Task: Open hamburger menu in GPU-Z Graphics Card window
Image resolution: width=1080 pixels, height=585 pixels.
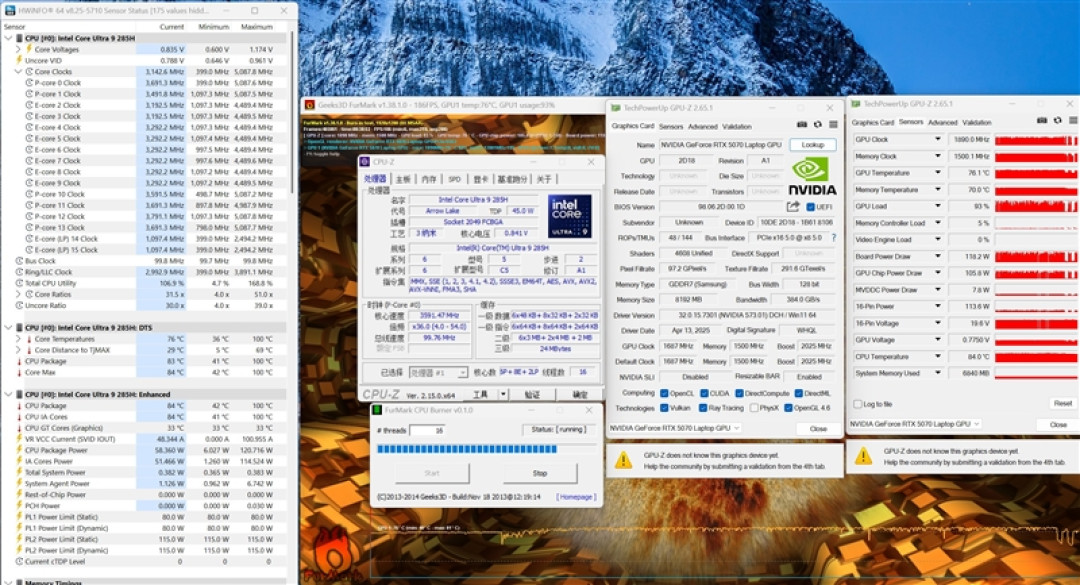Action: (833, 125)
